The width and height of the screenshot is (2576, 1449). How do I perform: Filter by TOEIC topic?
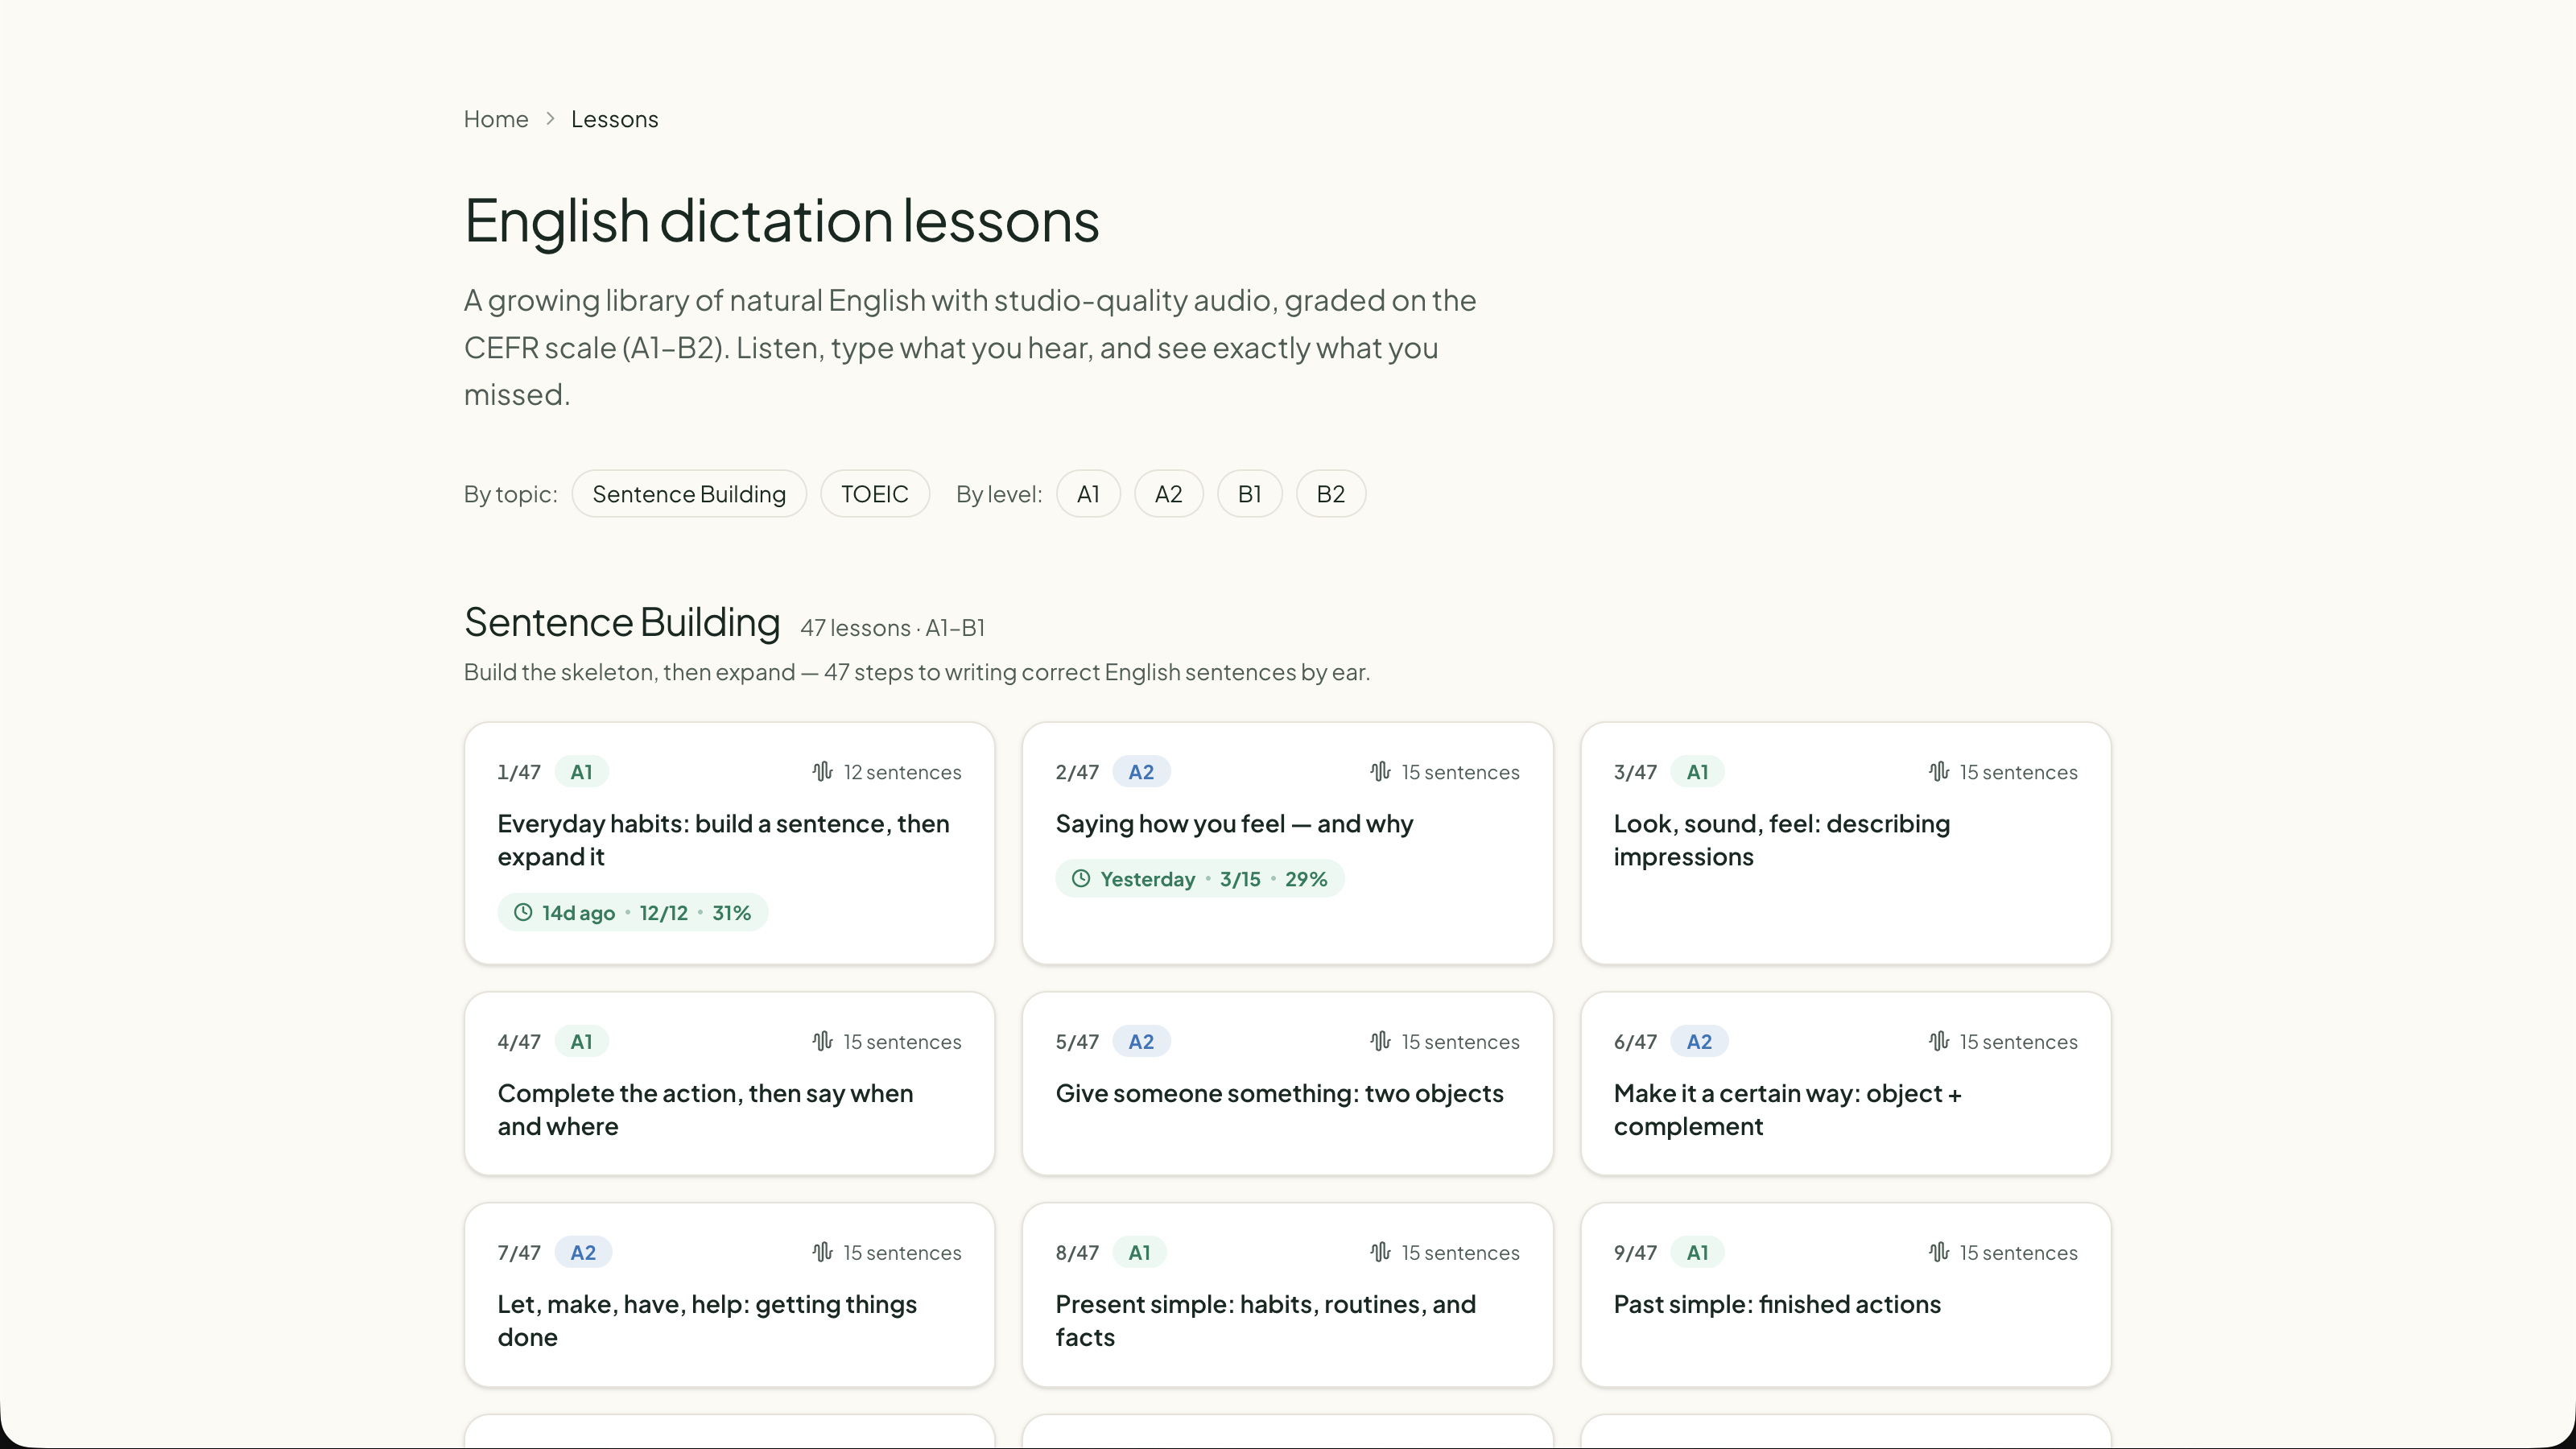pos(875,494)
